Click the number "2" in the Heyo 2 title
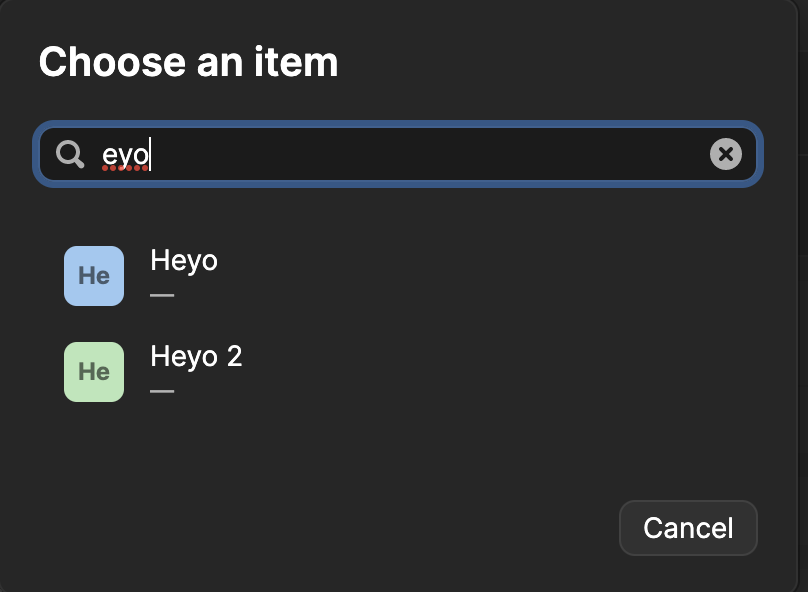The image size is (808, 592). tap(234, 357)
